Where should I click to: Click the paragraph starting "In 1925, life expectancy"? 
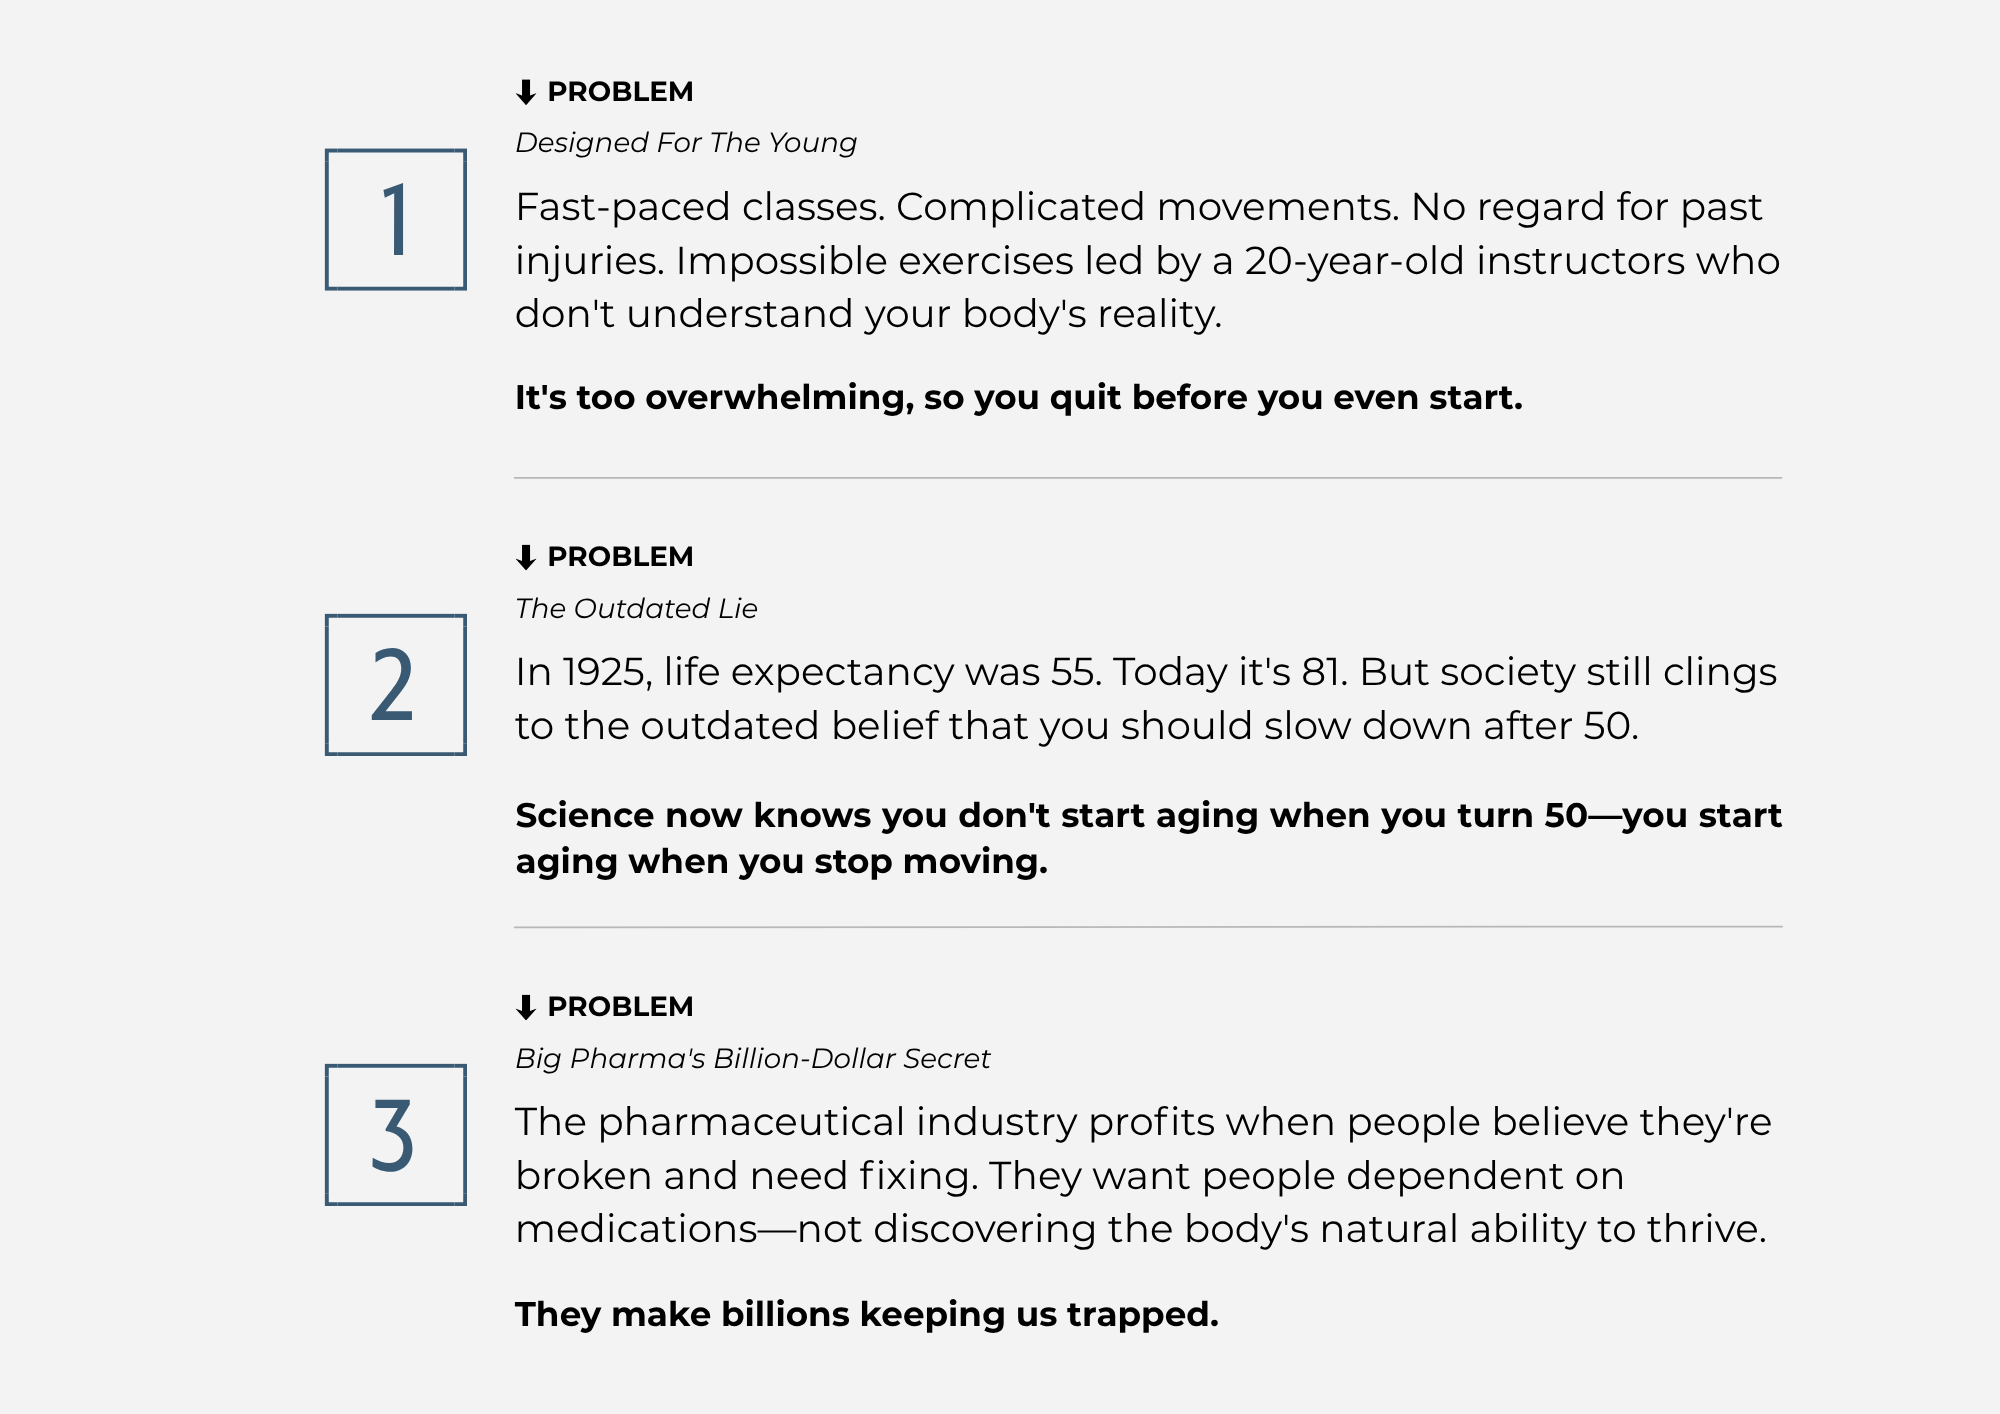(1146, 699)
